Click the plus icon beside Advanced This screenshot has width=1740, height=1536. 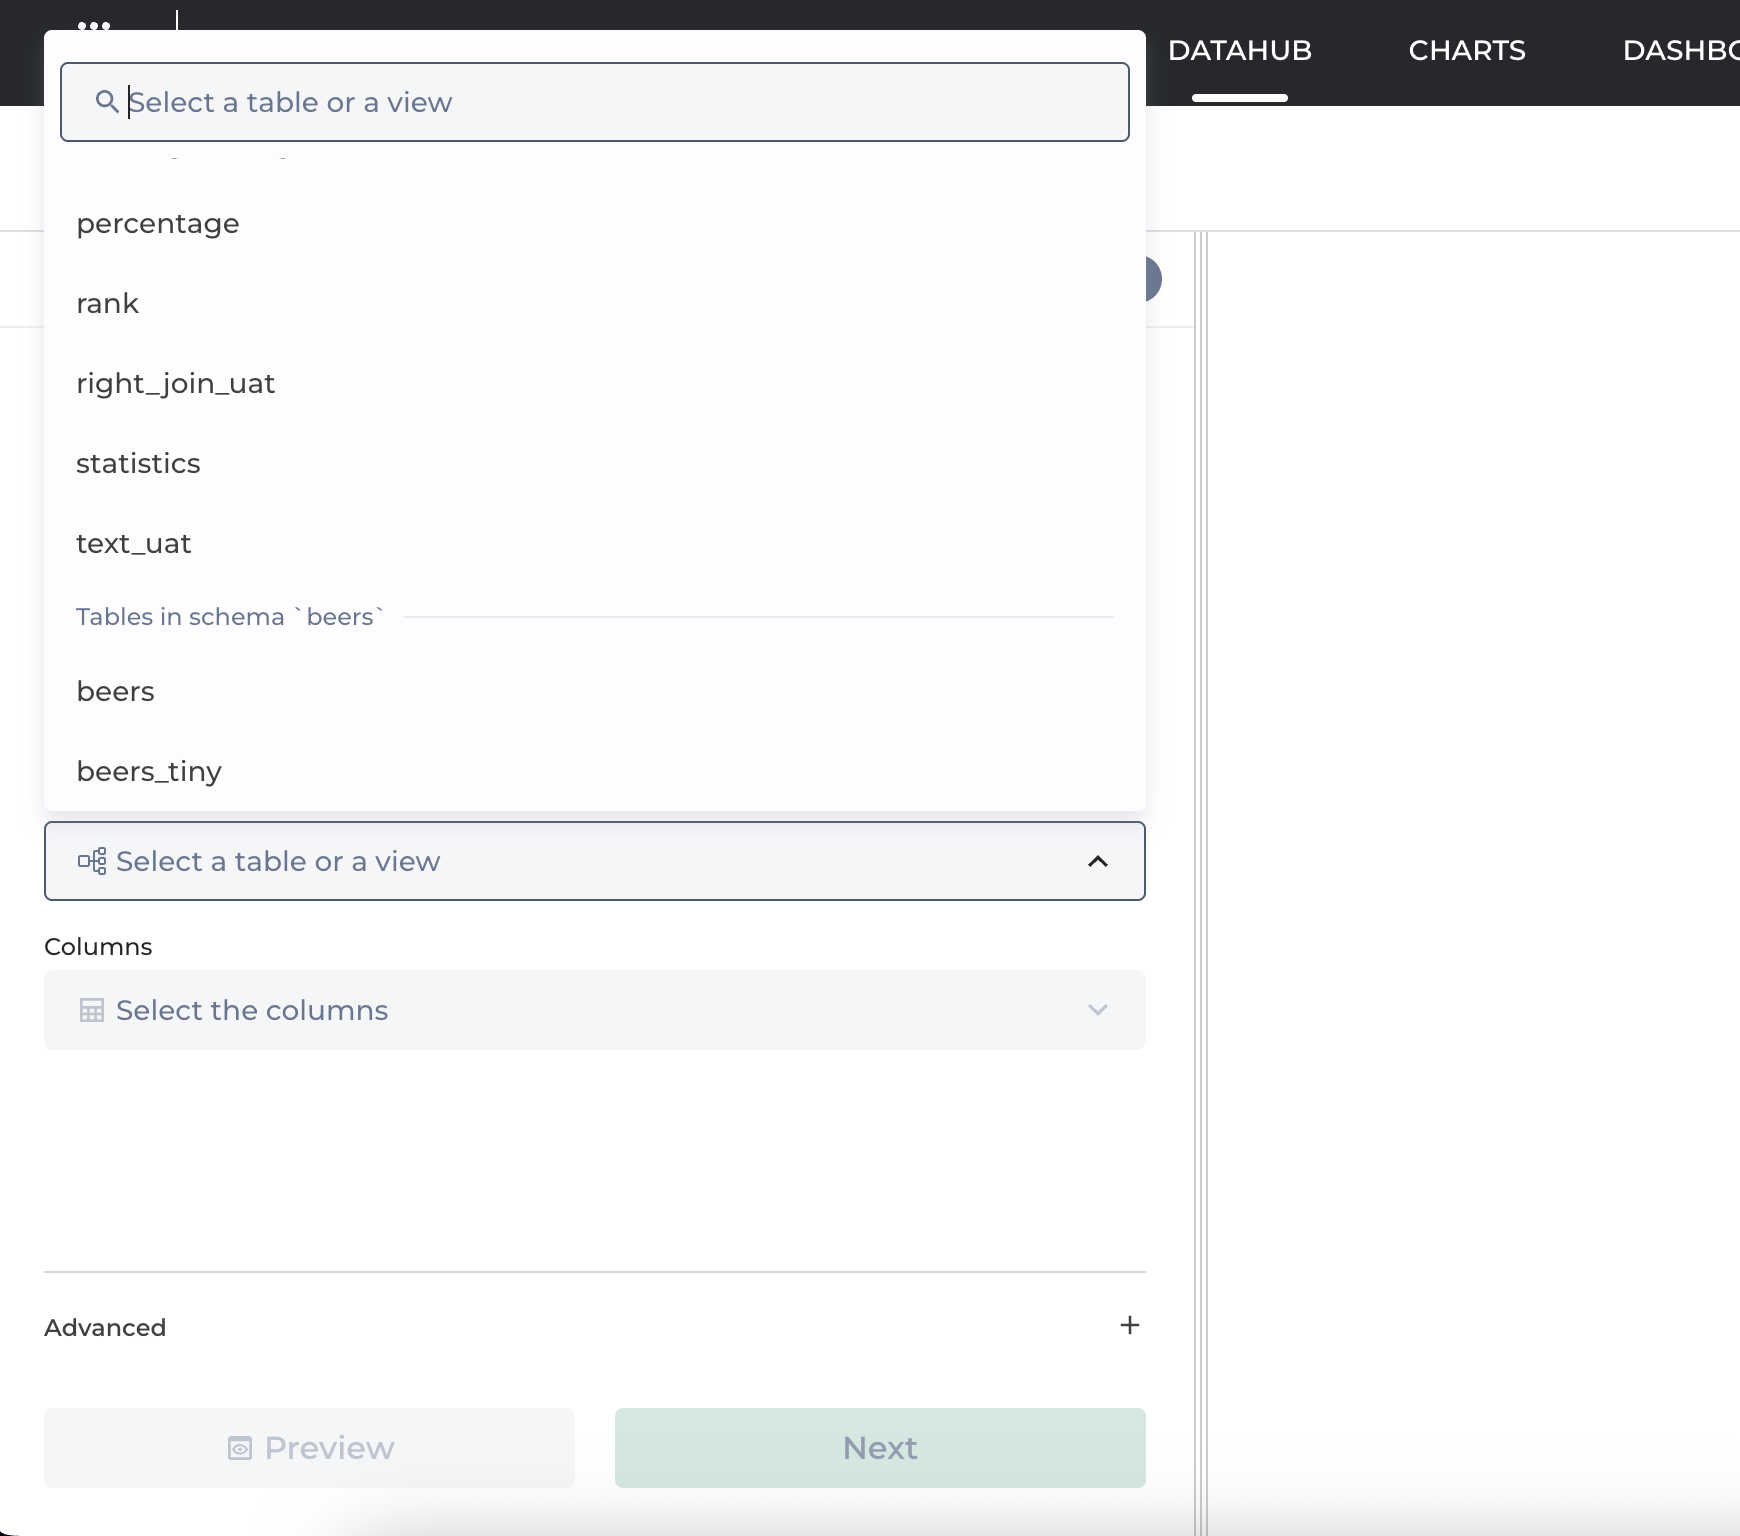(x=1129, y=1325)
